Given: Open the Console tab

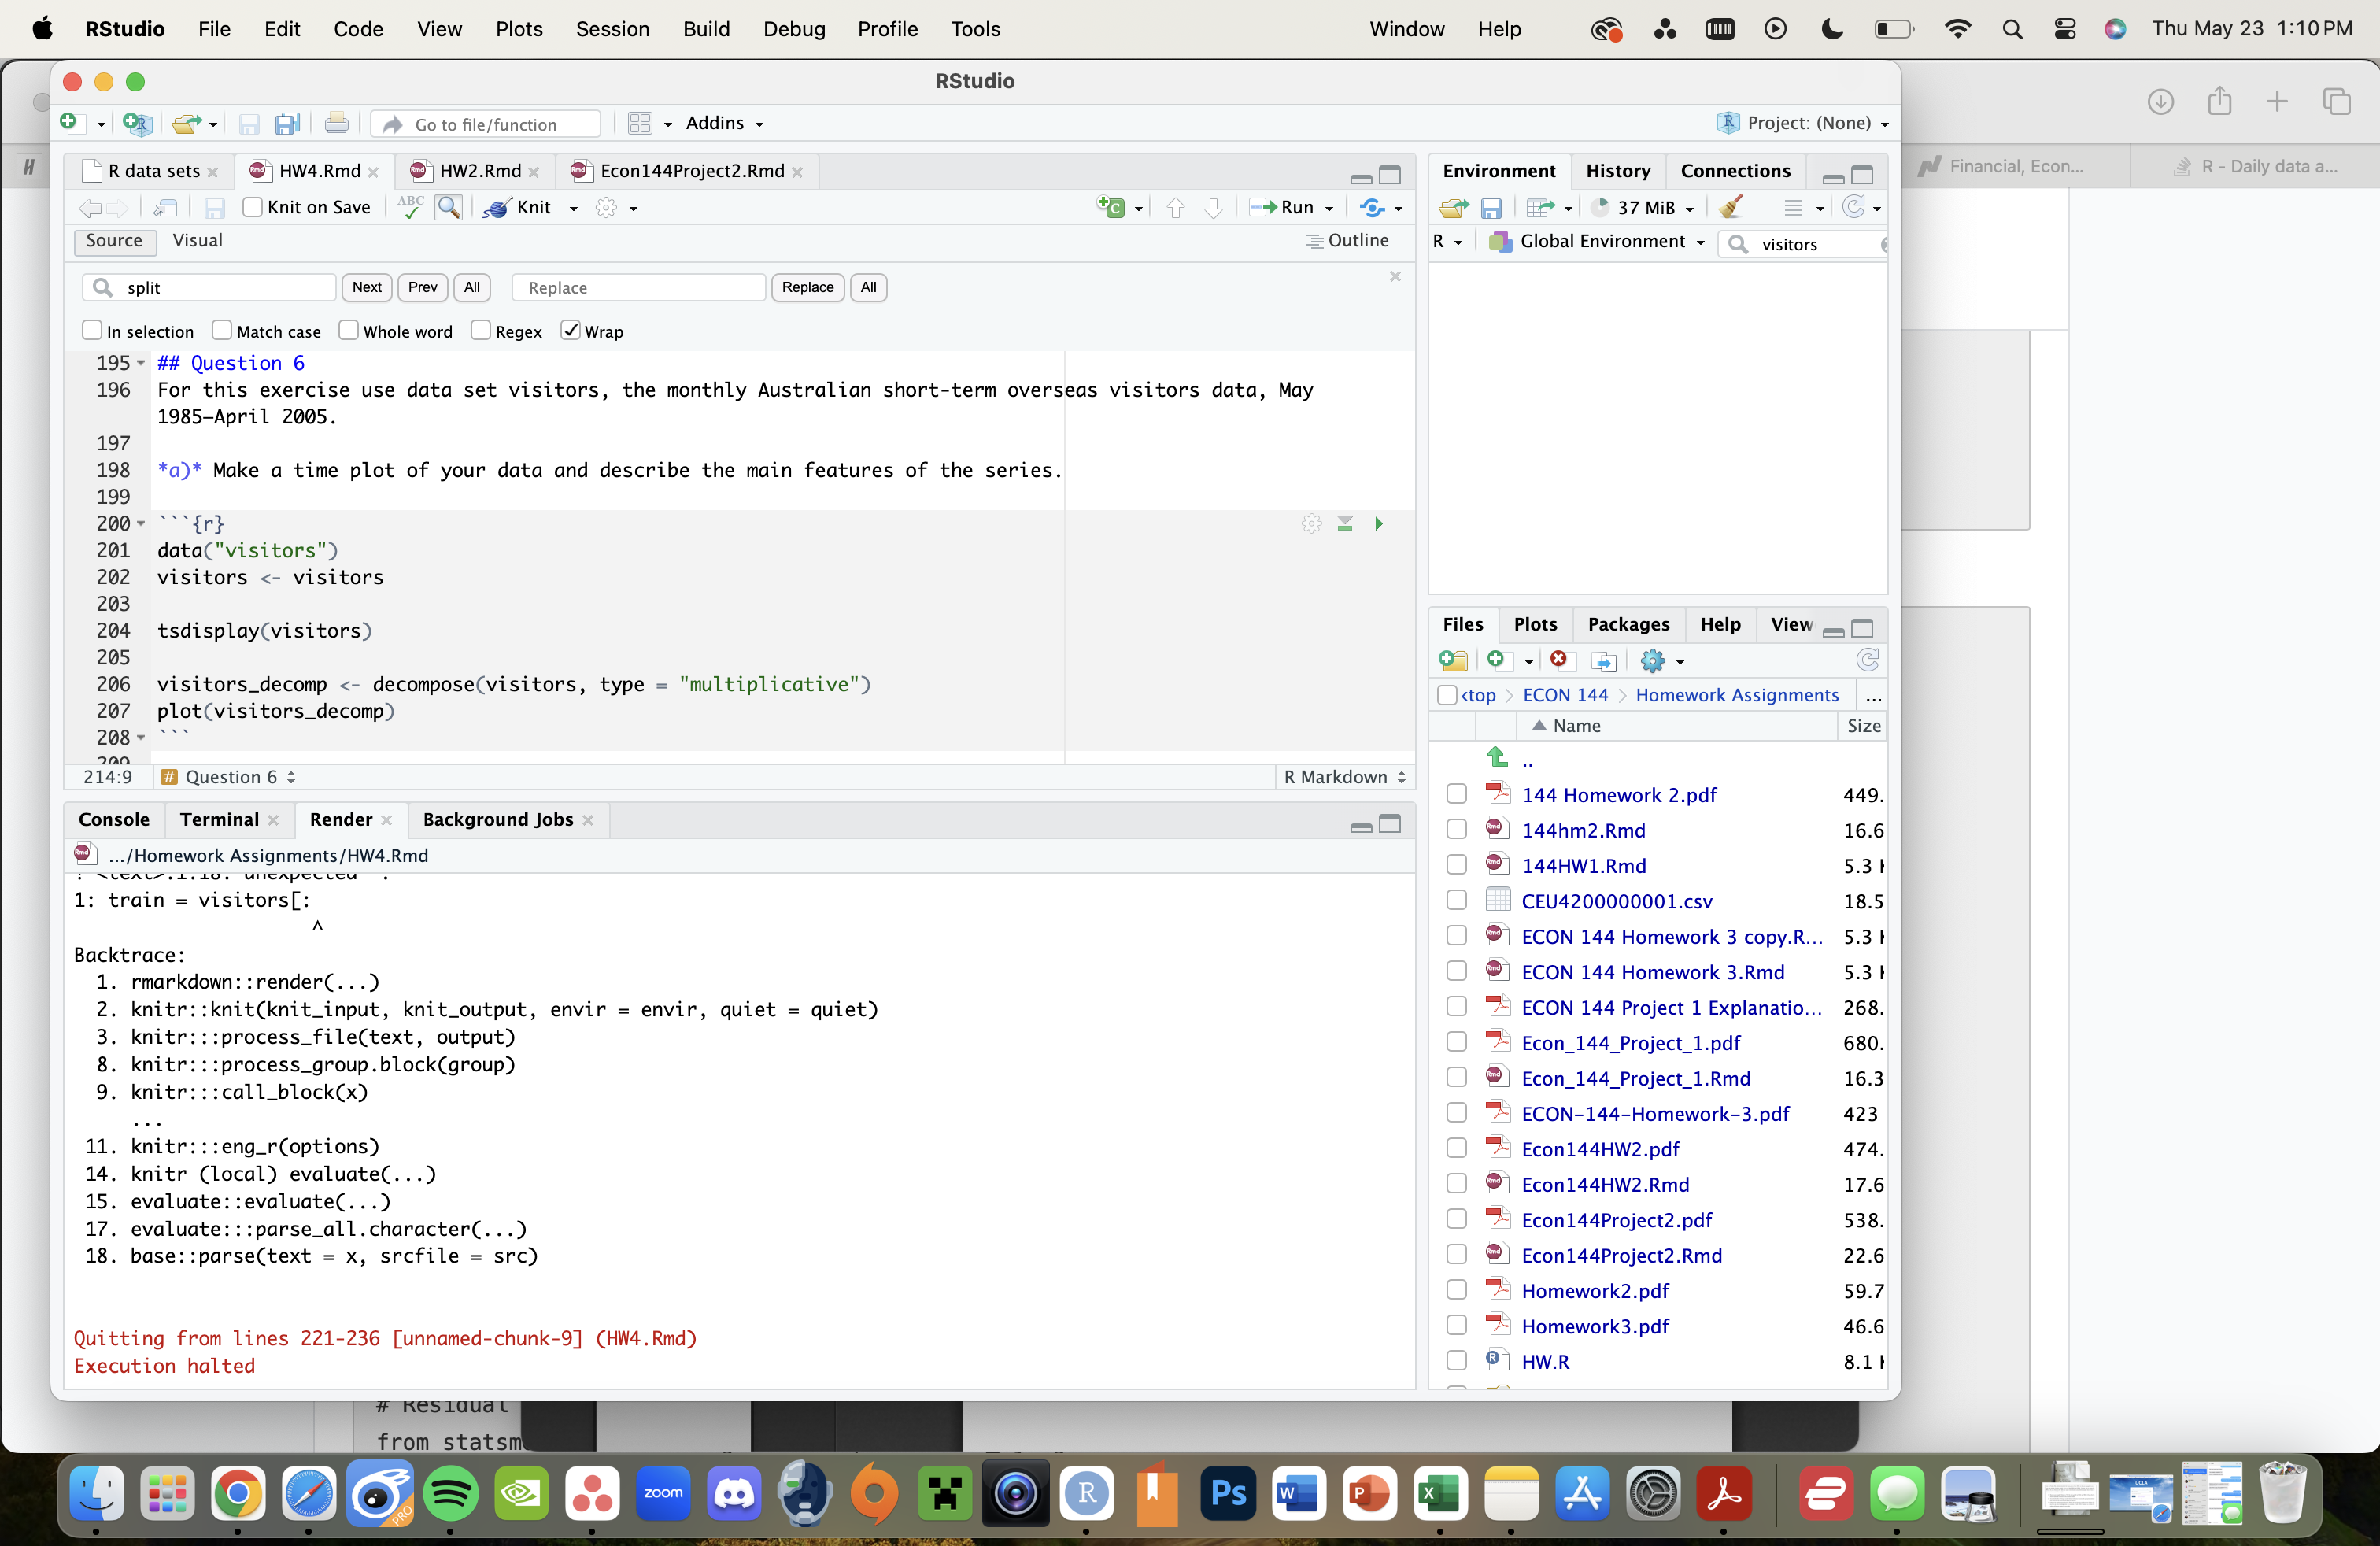Looking at the screenshot, I should [114, 819].
